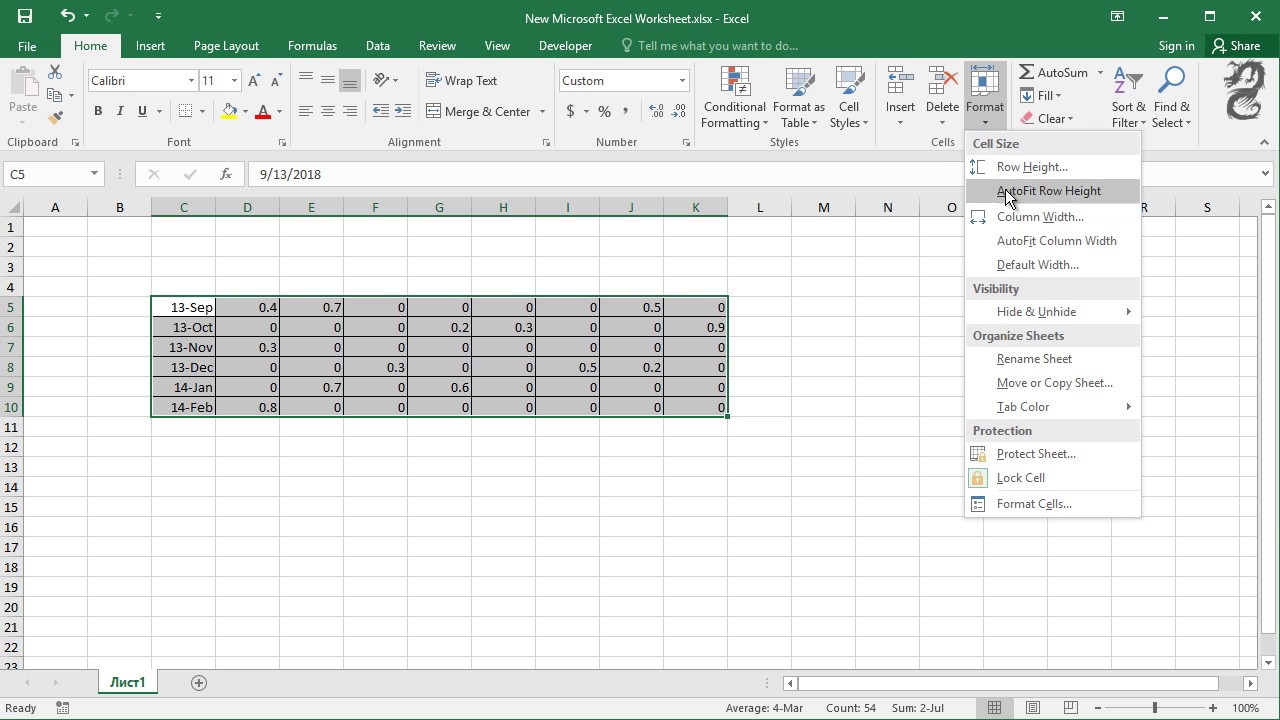Click Sign in link

[x=1176, y=46]
